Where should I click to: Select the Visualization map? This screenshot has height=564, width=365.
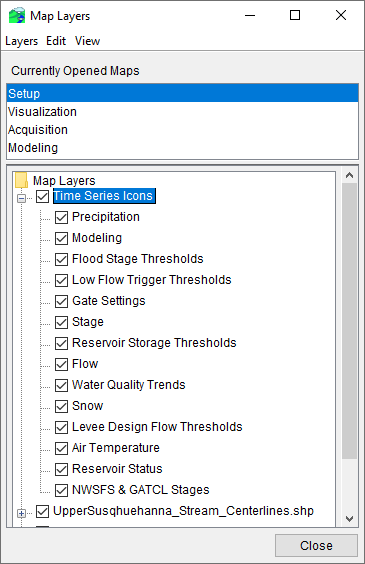pyautogui.click(x=182, y=112)
